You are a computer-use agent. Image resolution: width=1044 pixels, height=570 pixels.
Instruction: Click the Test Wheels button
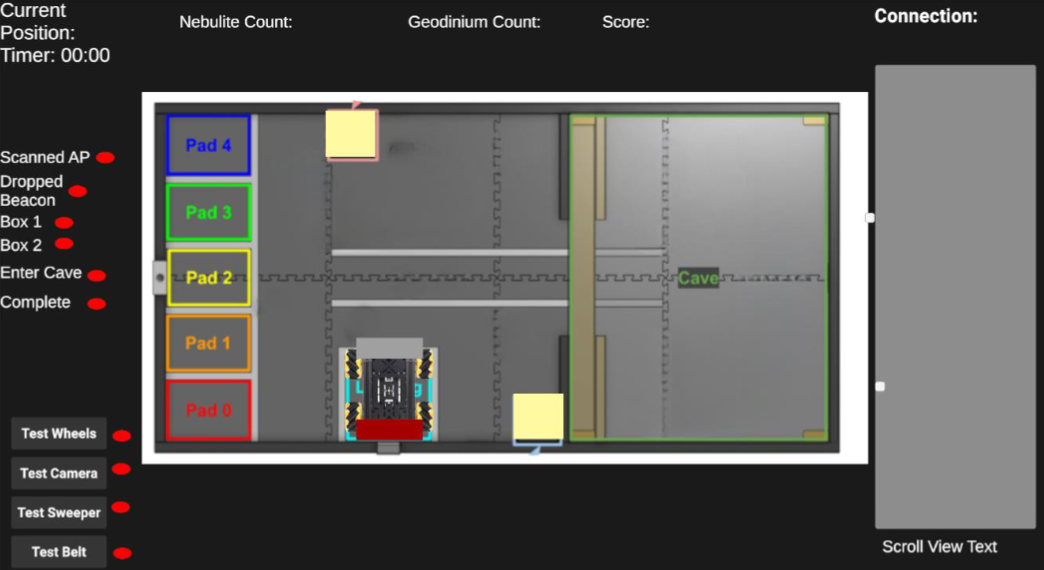click(59, 434)
